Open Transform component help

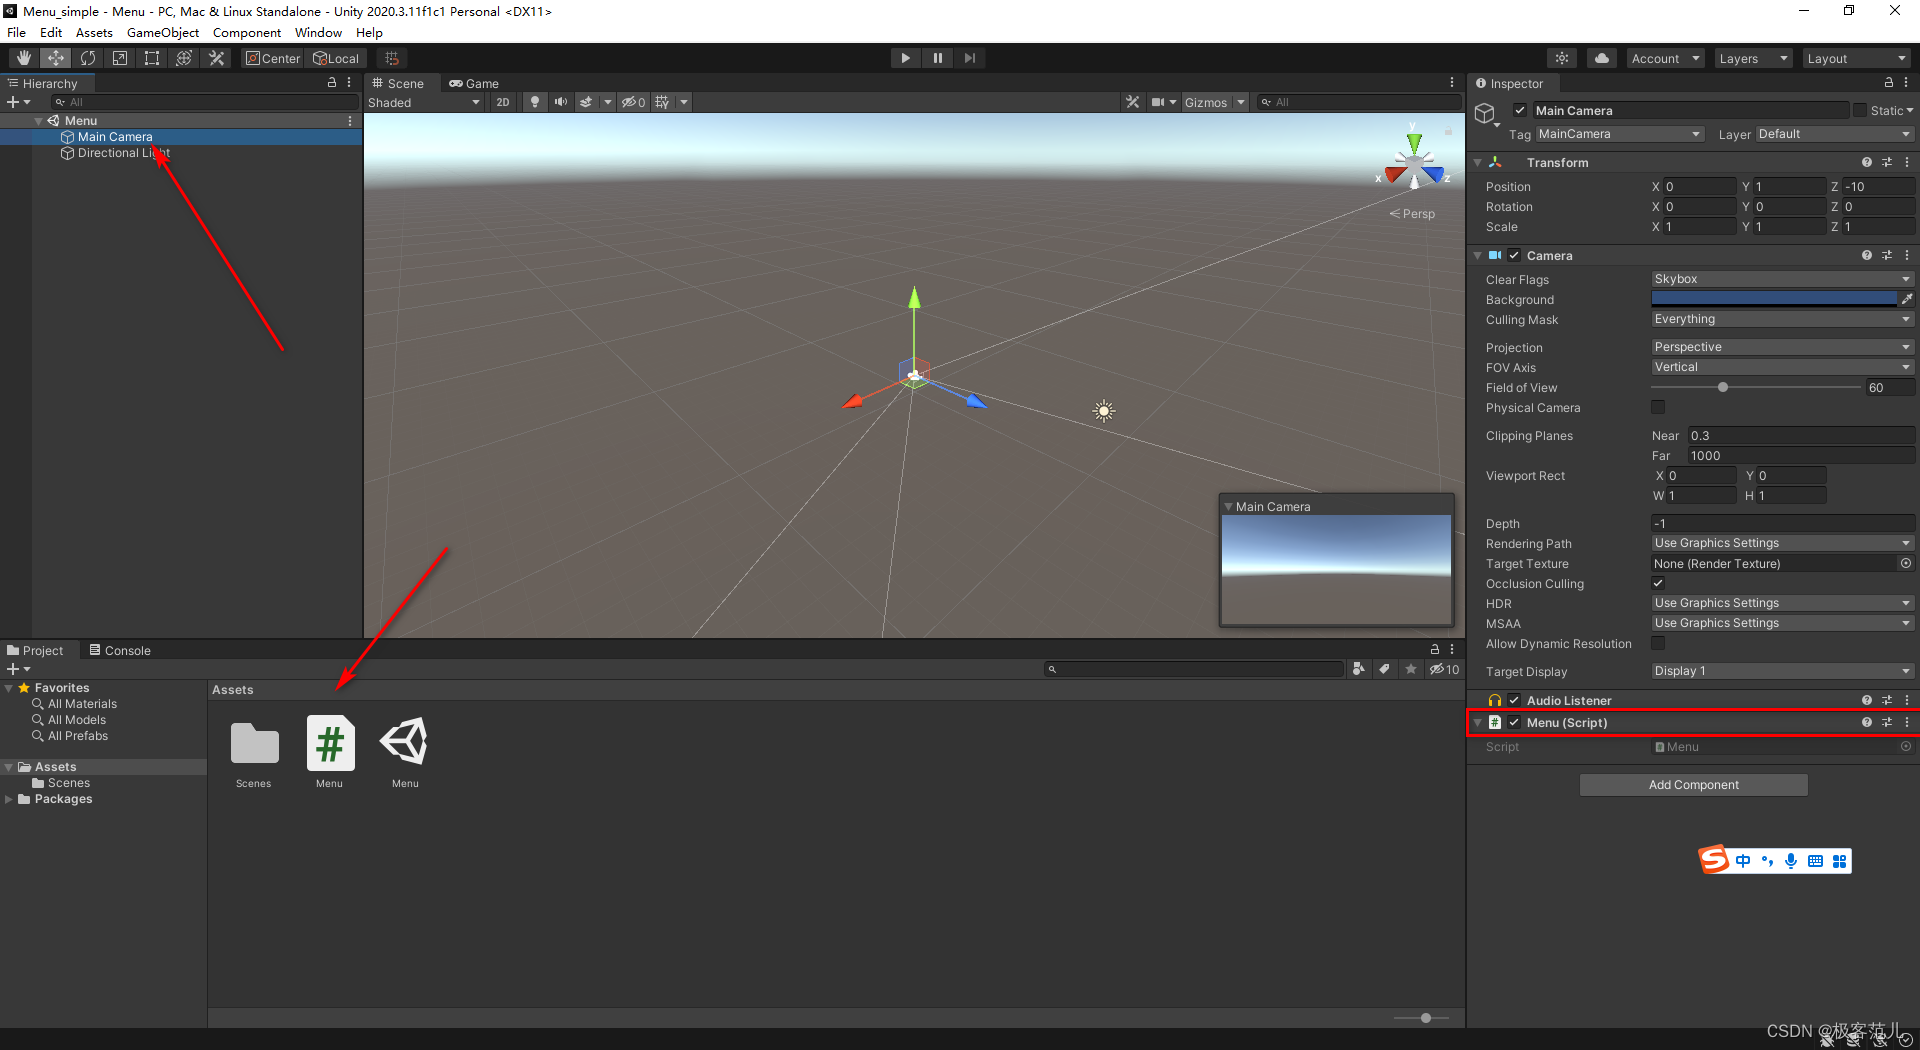[x=1866, y=162]
